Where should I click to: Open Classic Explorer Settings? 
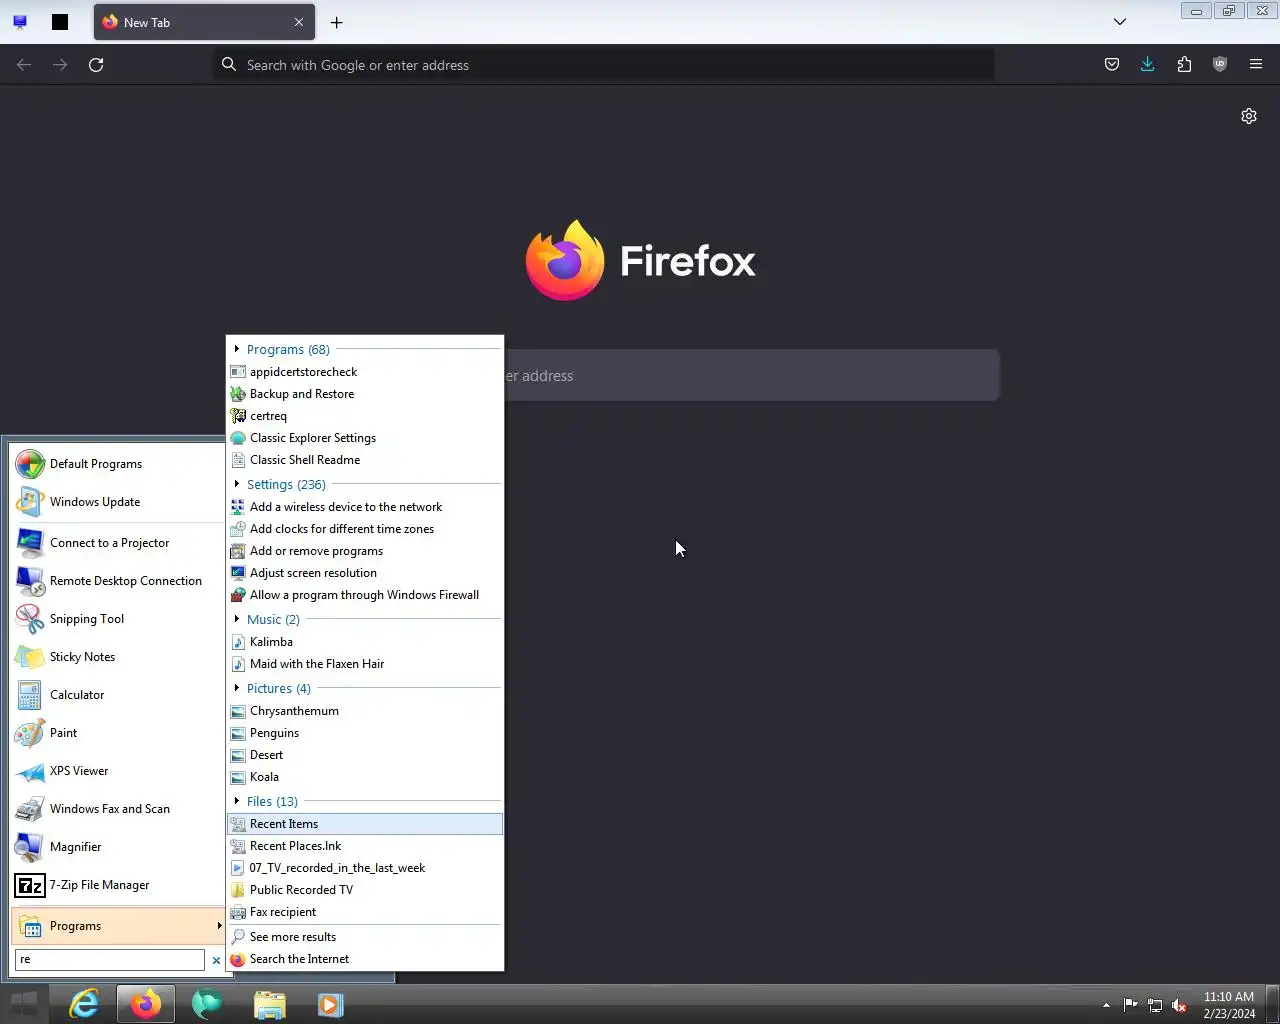[365, 438]
